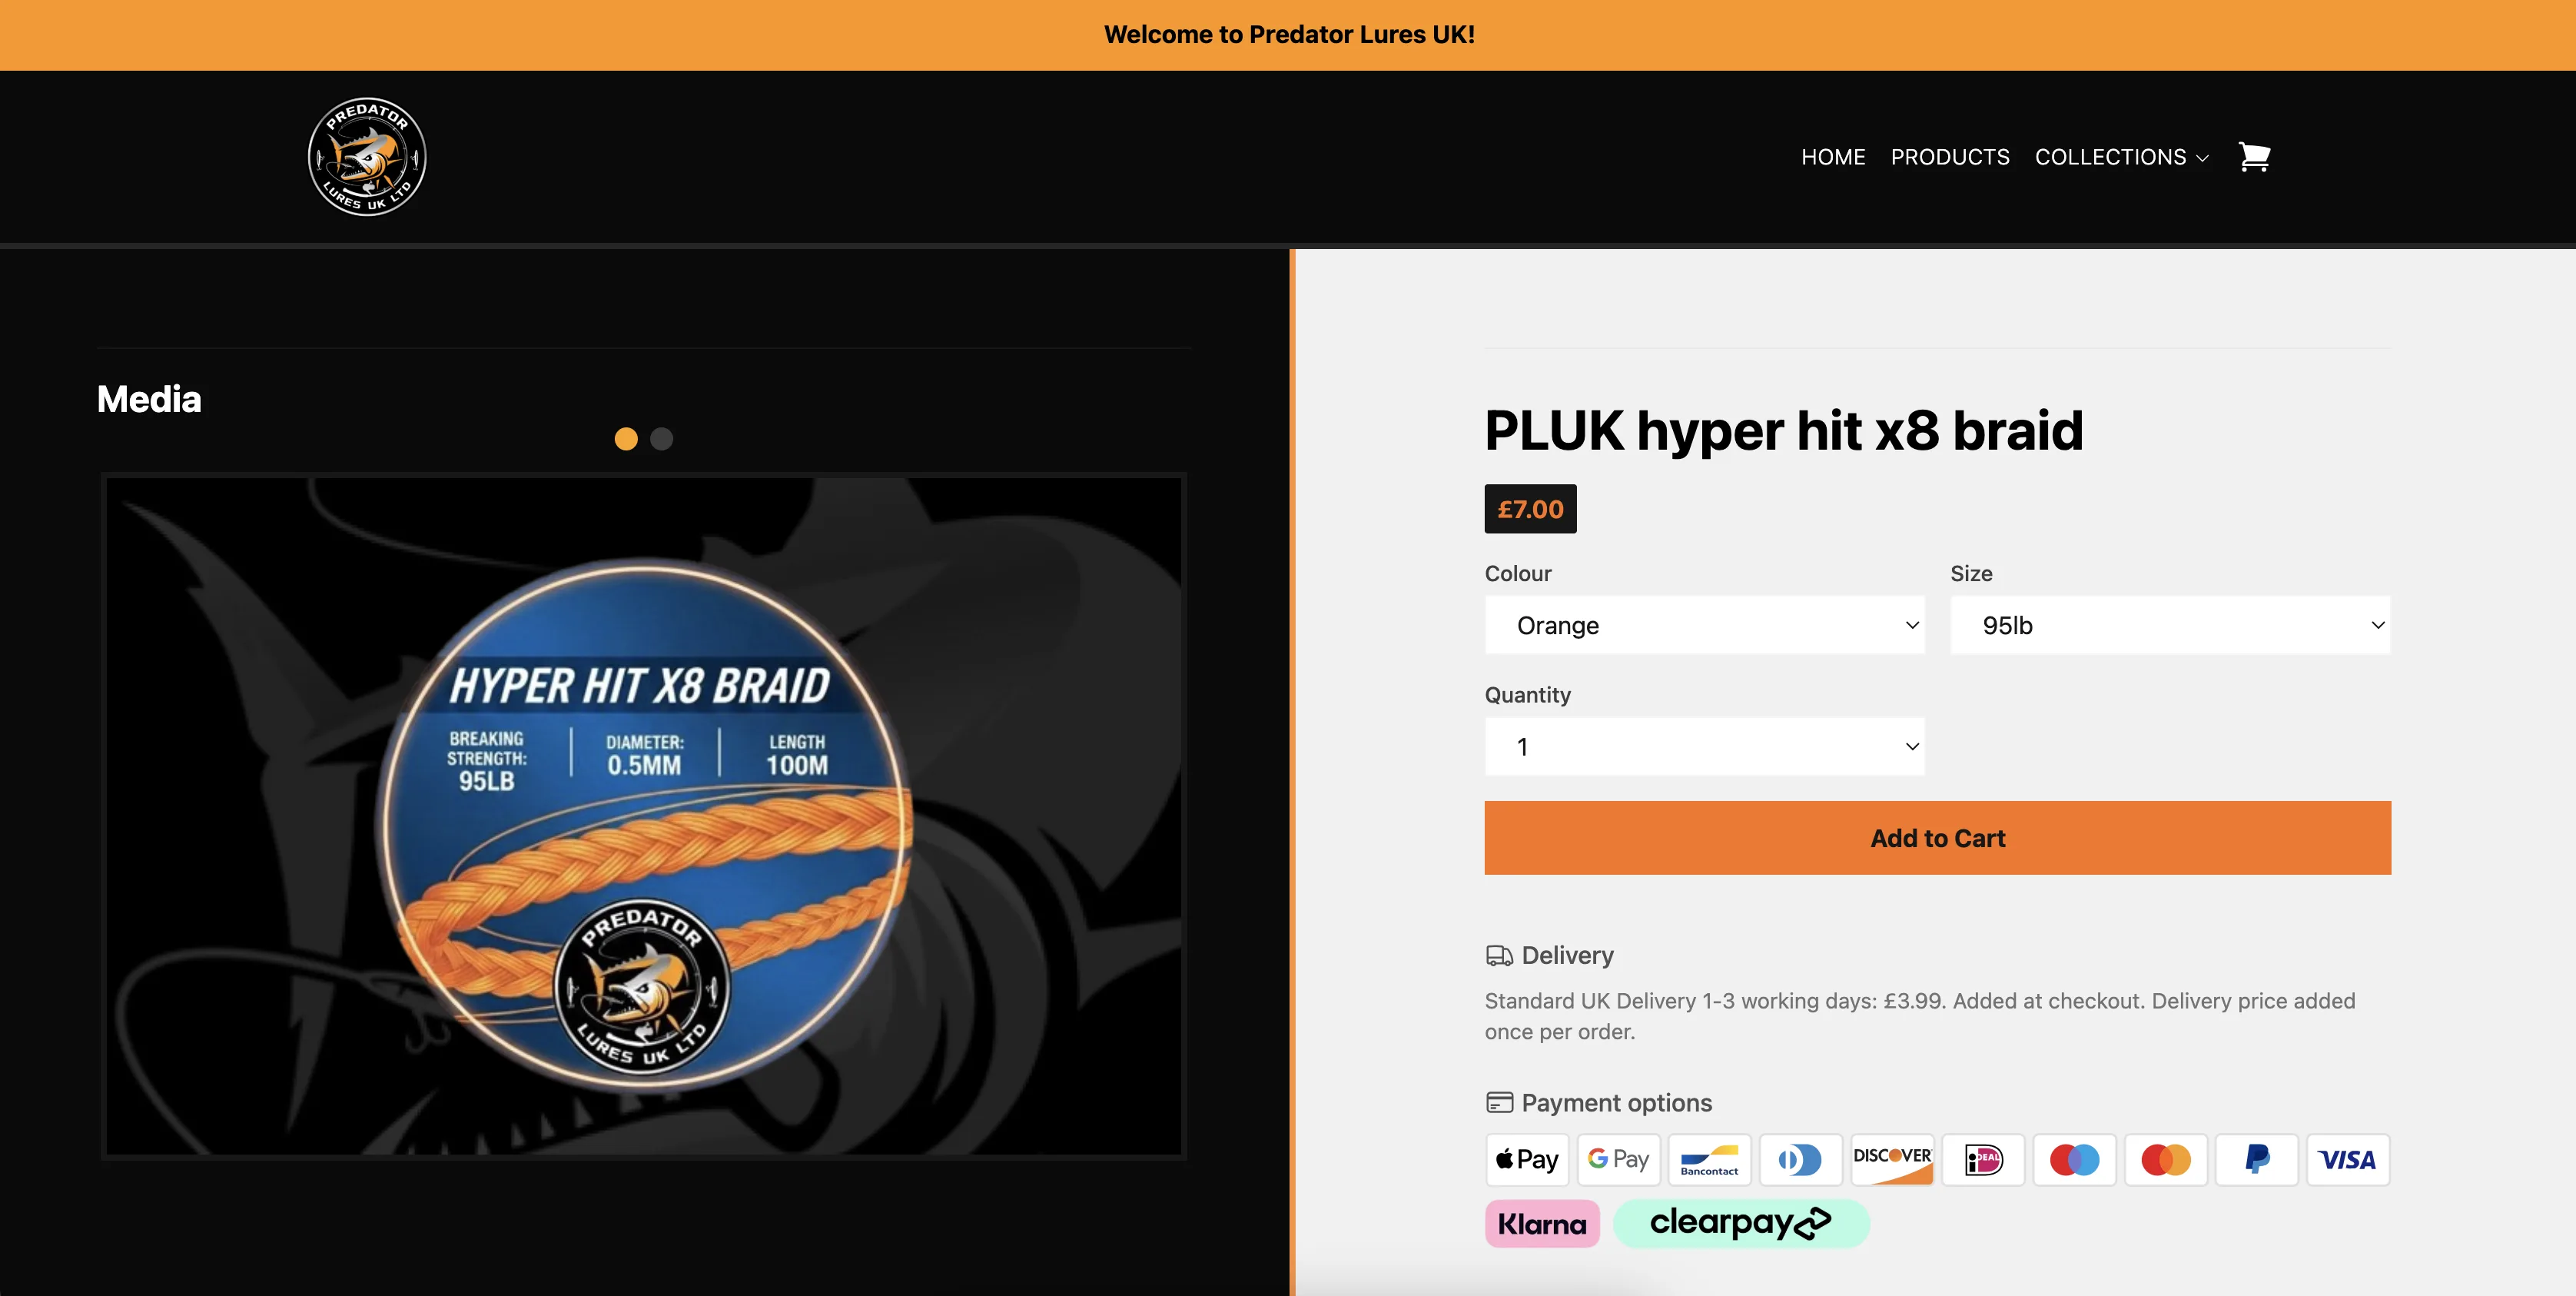Go to the Products menu item
Image resolution: width=2576 pixels, height=1296 pixels.
(x=1950, y=157)
